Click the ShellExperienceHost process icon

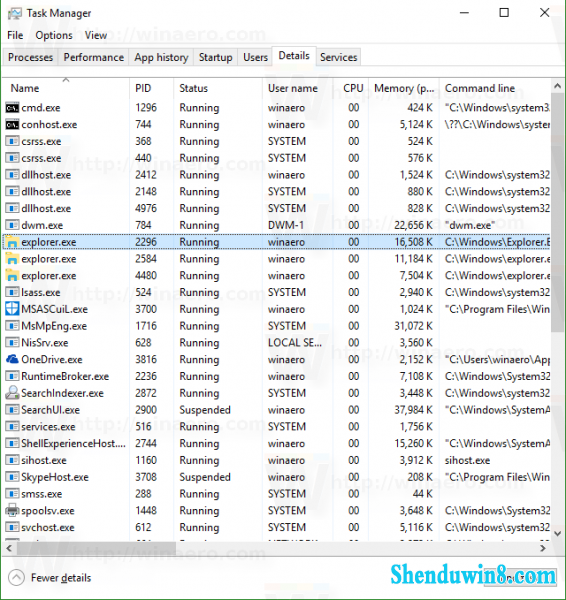(x=12, y=443)
